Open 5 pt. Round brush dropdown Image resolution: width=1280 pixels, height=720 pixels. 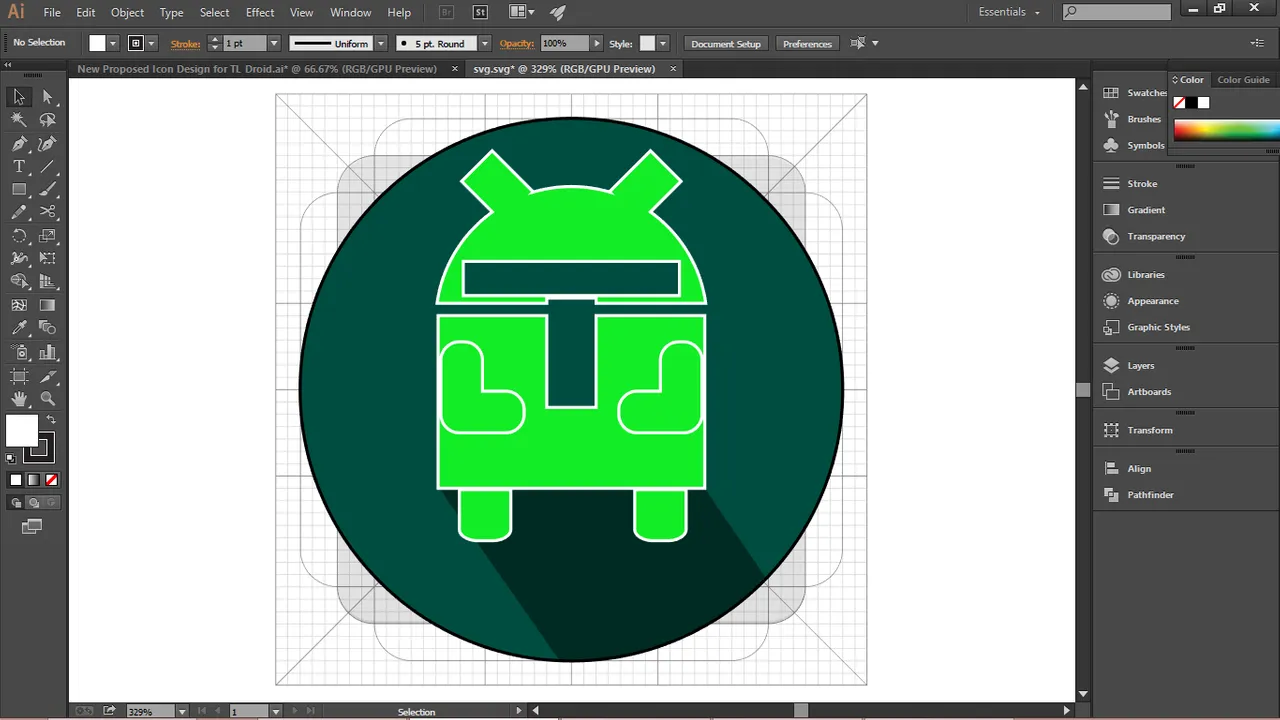pyautogui.click(x=485, y=43)
